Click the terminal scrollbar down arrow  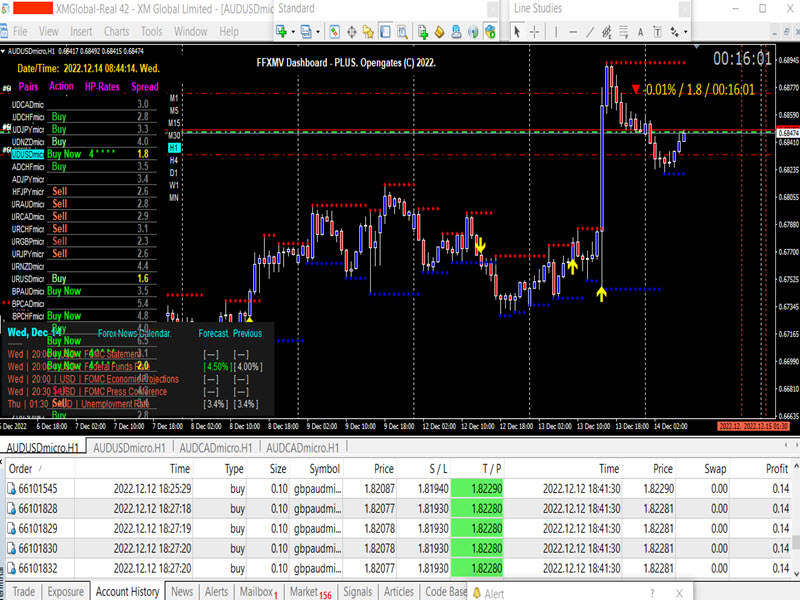[x=796, y=574]
